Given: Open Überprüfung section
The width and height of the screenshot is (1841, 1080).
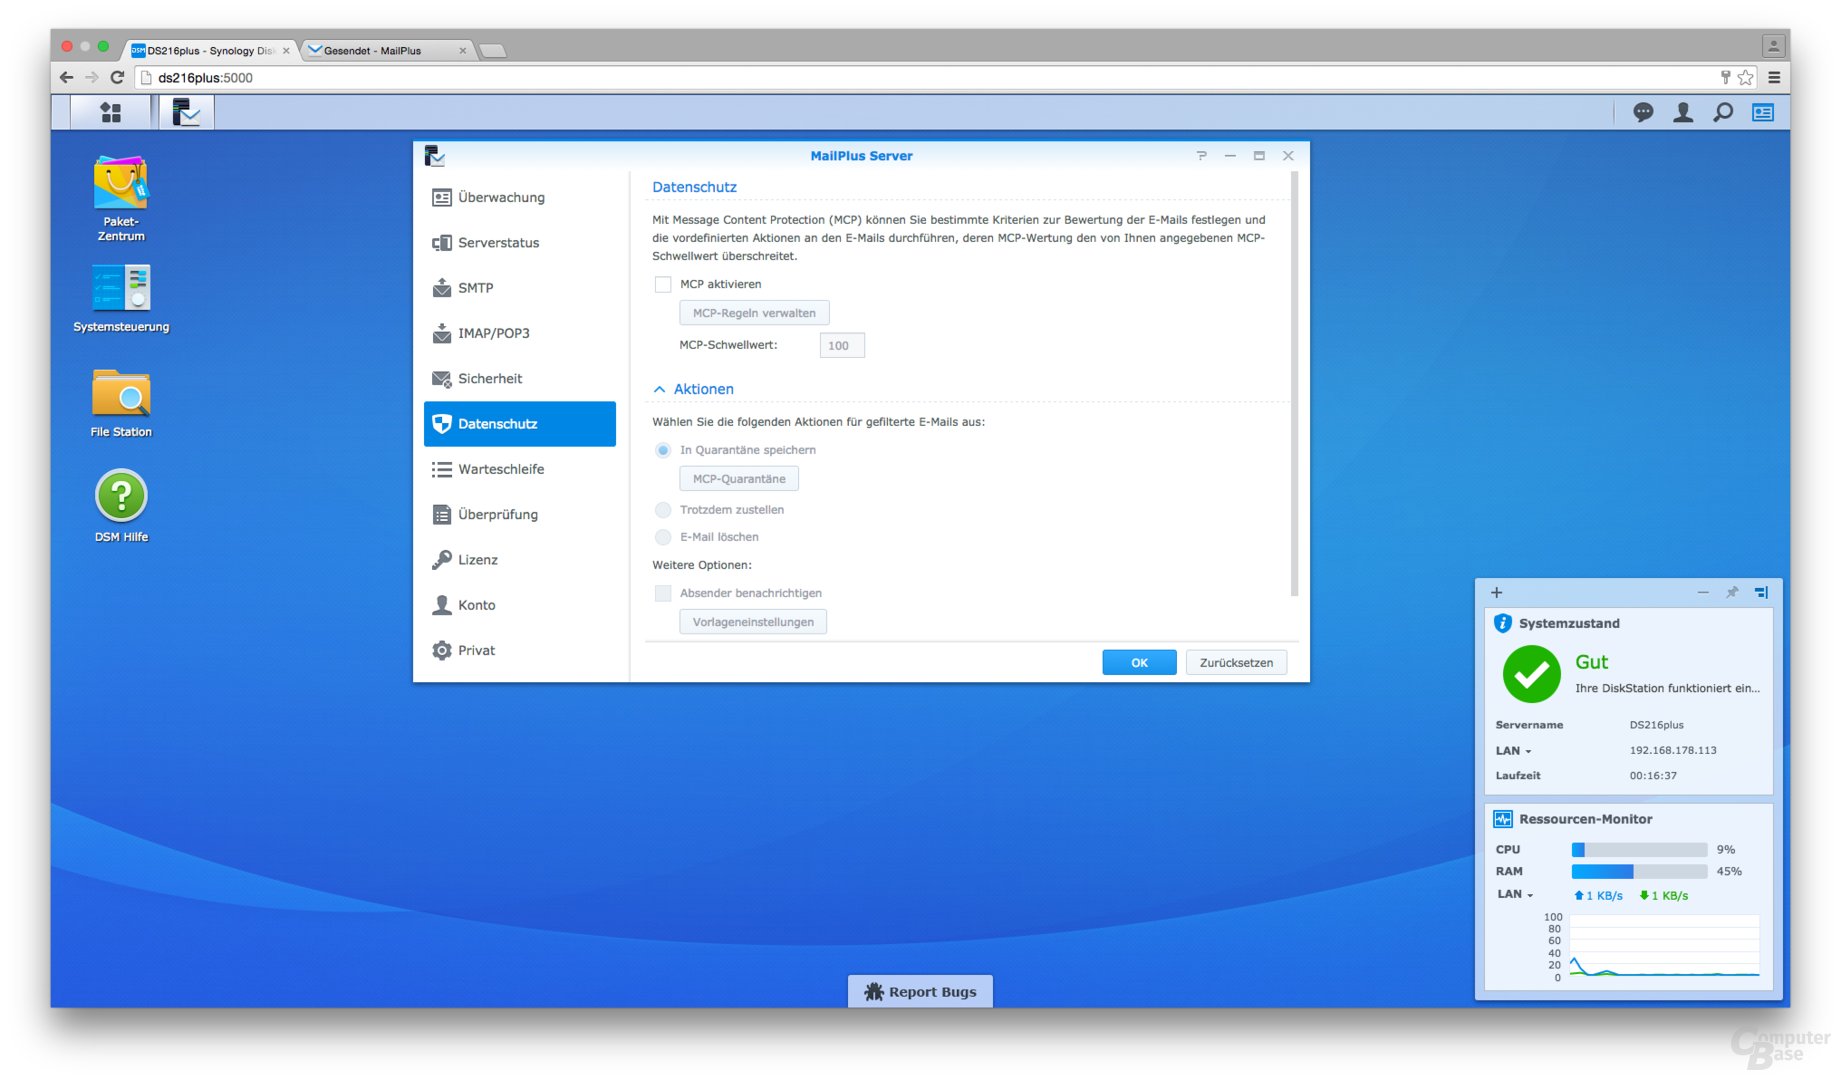Looking at the screenshot, I should (x=520, y=514).
